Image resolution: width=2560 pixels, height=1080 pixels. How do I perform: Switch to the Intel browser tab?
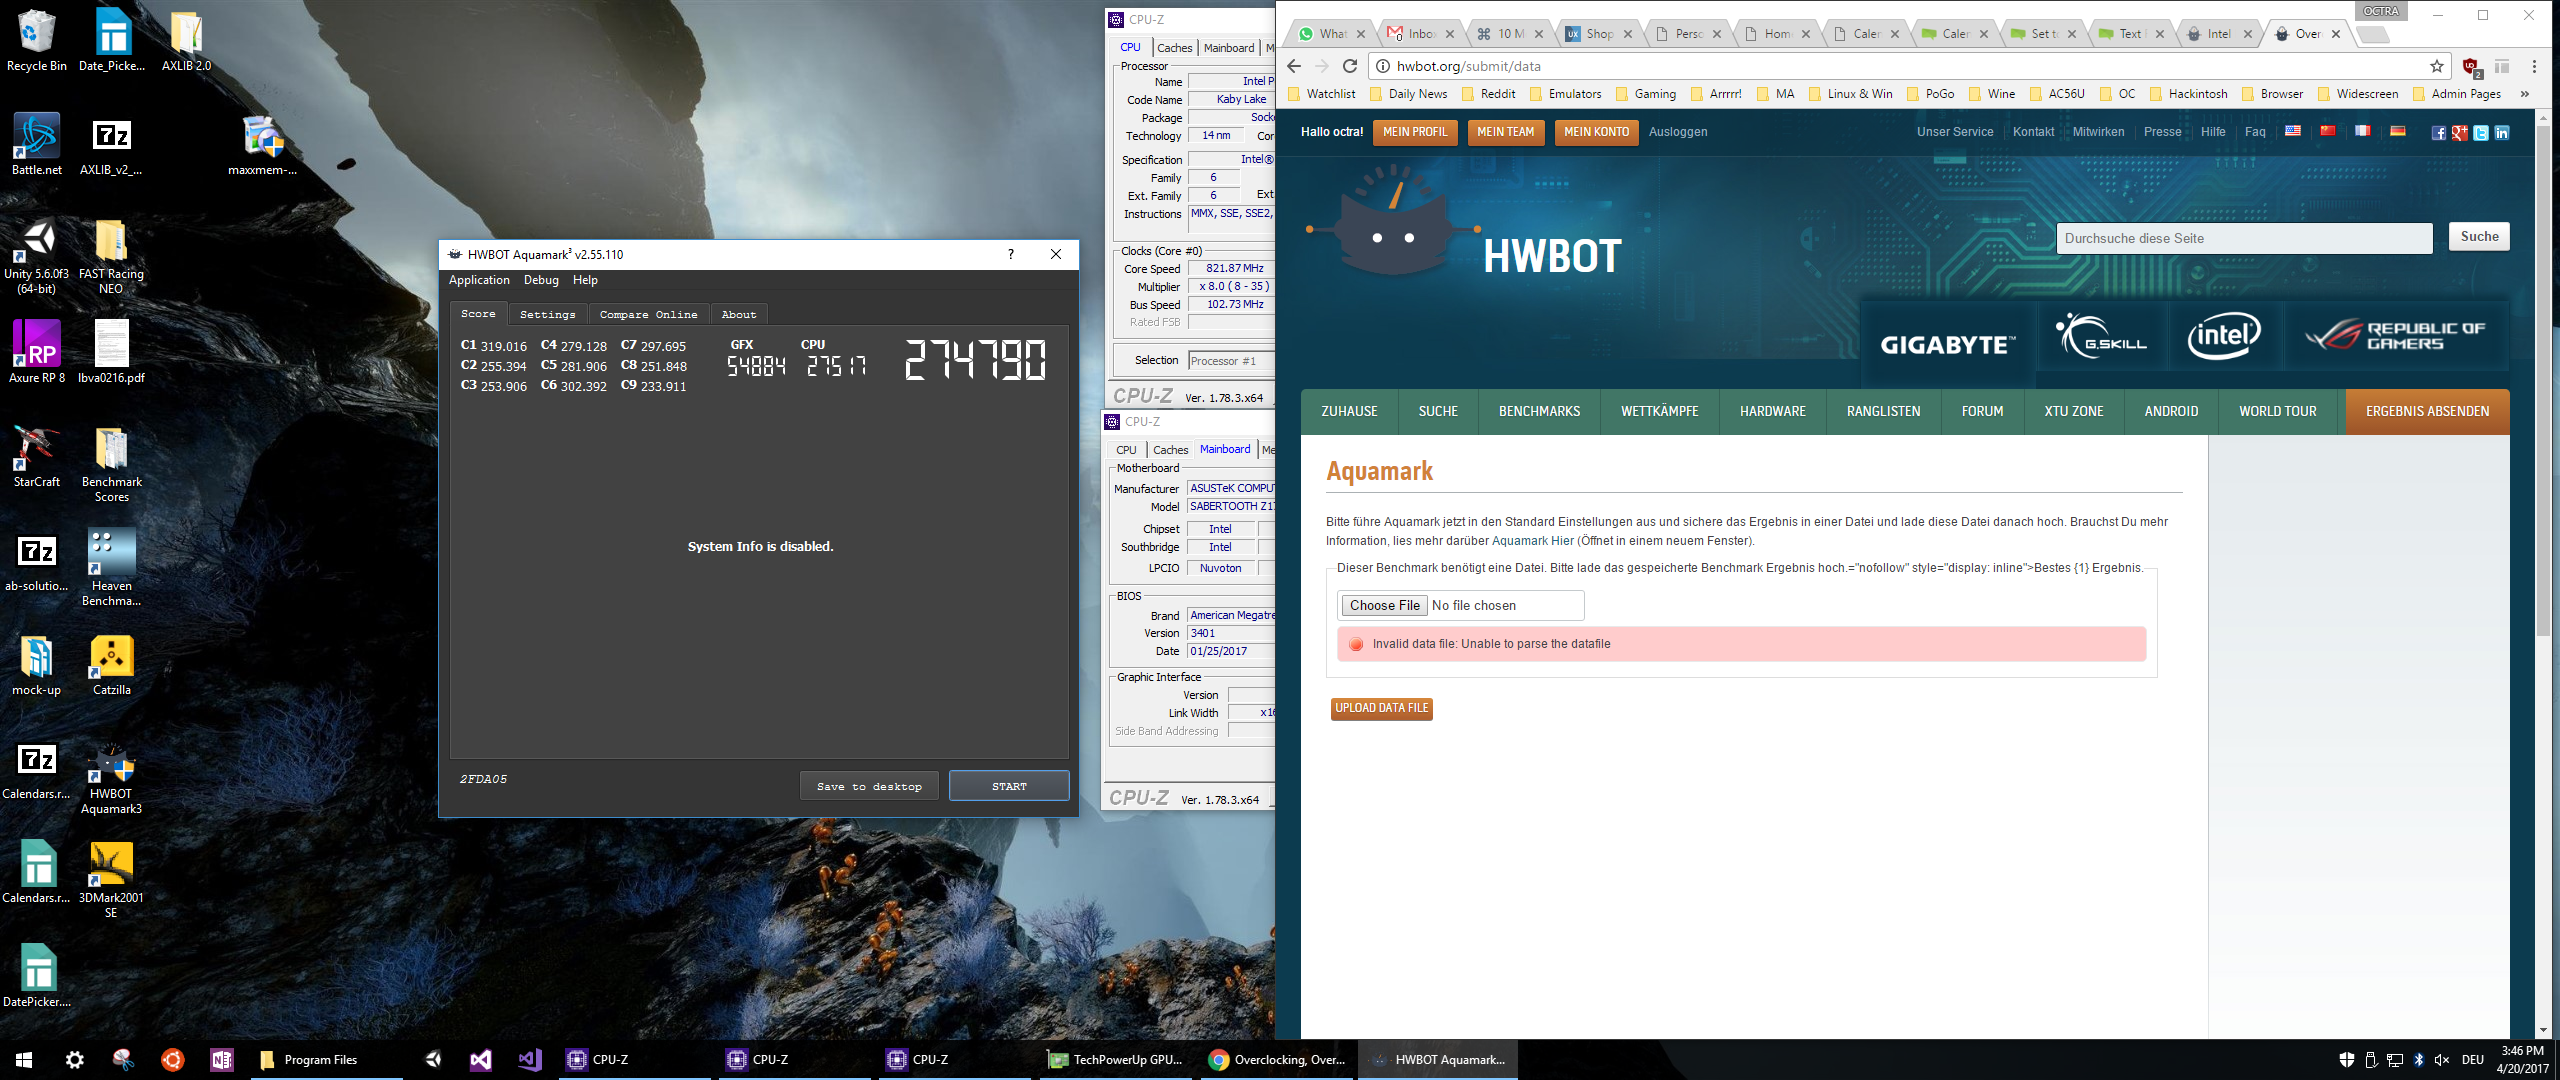(2220, 34)
